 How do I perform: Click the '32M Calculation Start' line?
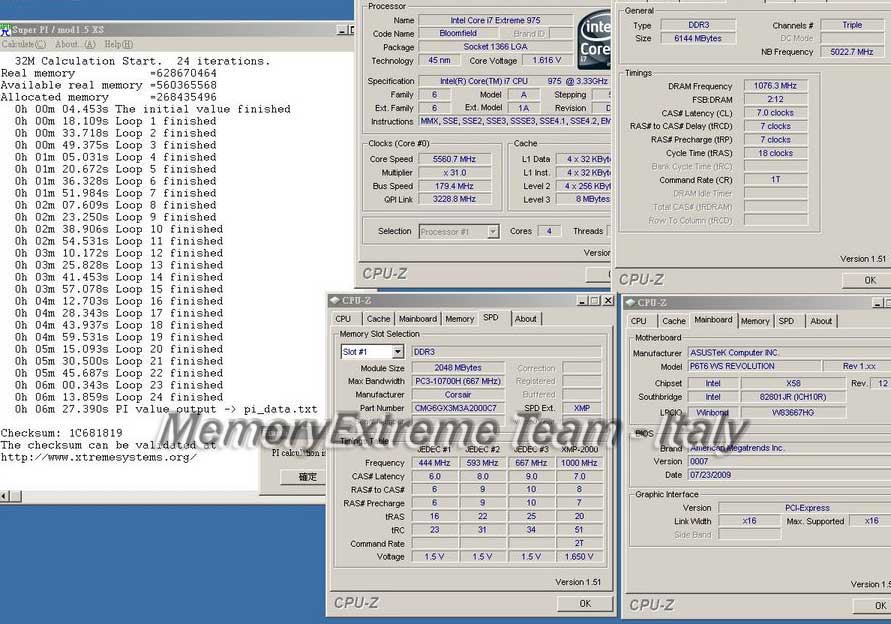(142, 61)
